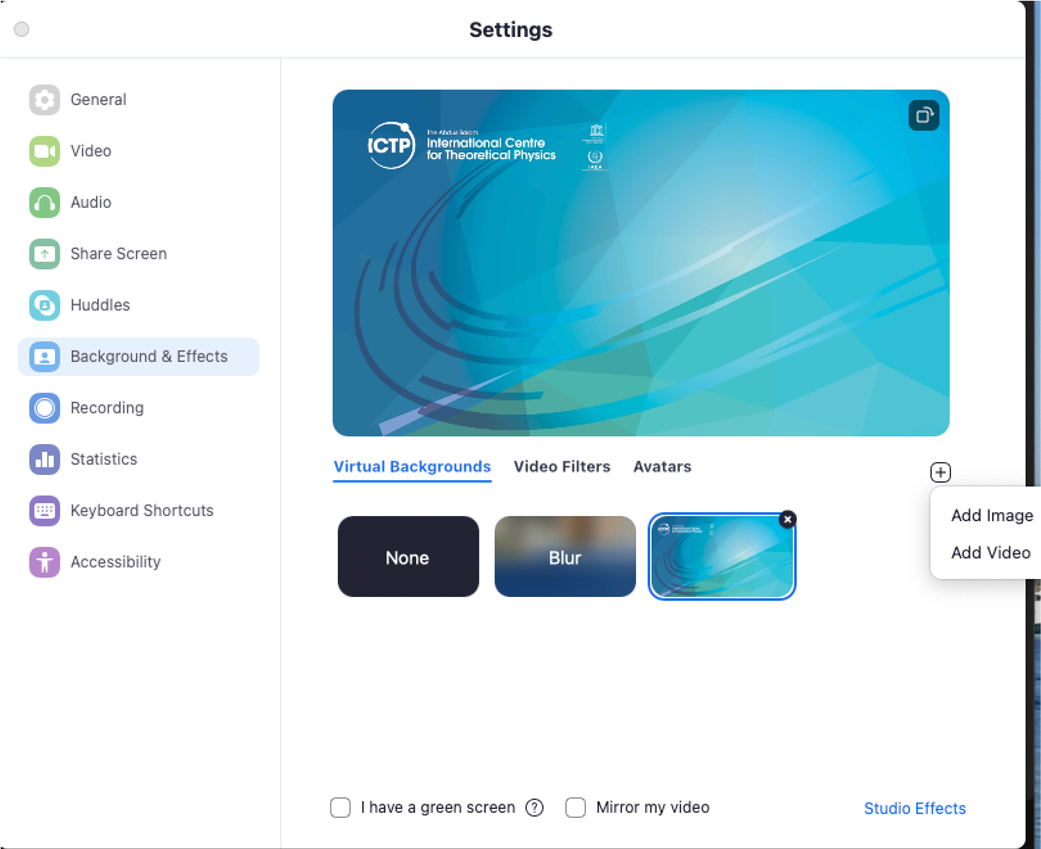Open General settings gear icon

tap(44, 100)
